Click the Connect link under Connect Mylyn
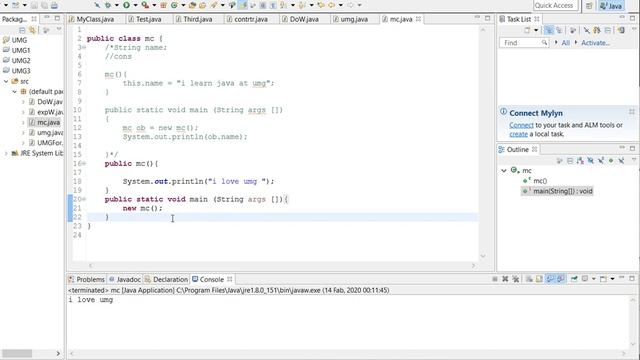This screenshot has width=640, height=360. point(521,125)
